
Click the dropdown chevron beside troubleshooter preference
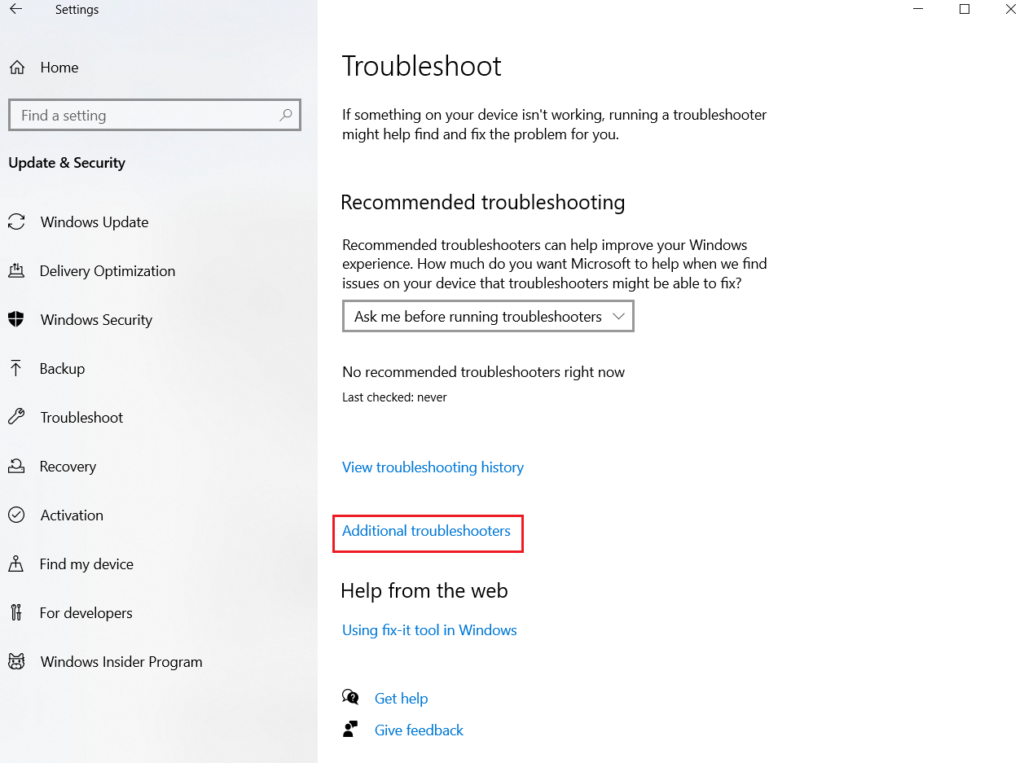point(618,316)
